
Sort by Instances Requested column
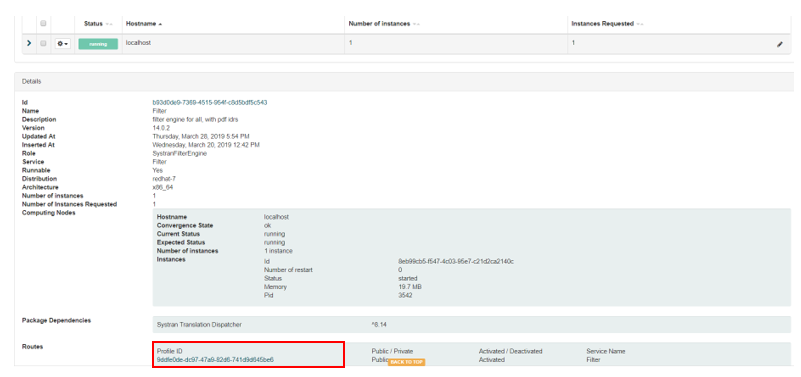[607, 23]
